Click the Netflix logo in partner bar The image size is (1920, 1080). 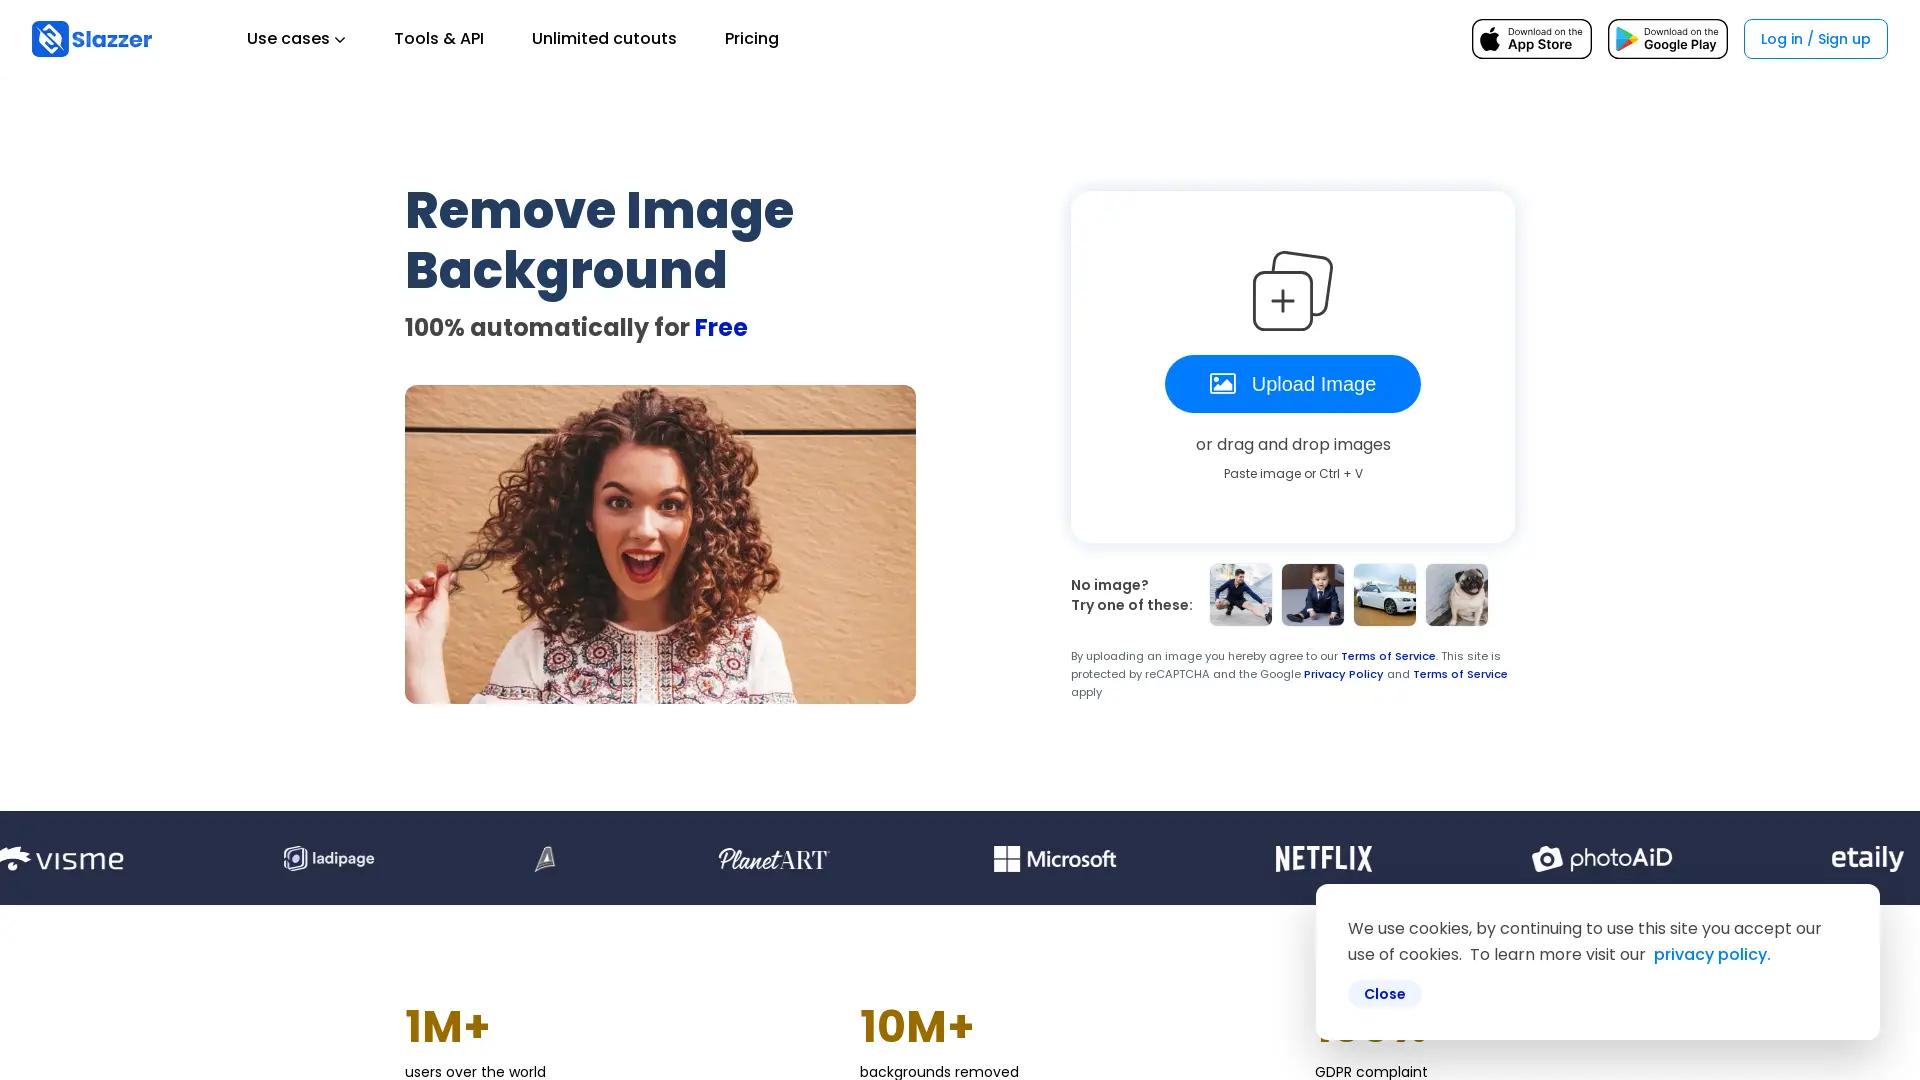tap(1323, 859)
